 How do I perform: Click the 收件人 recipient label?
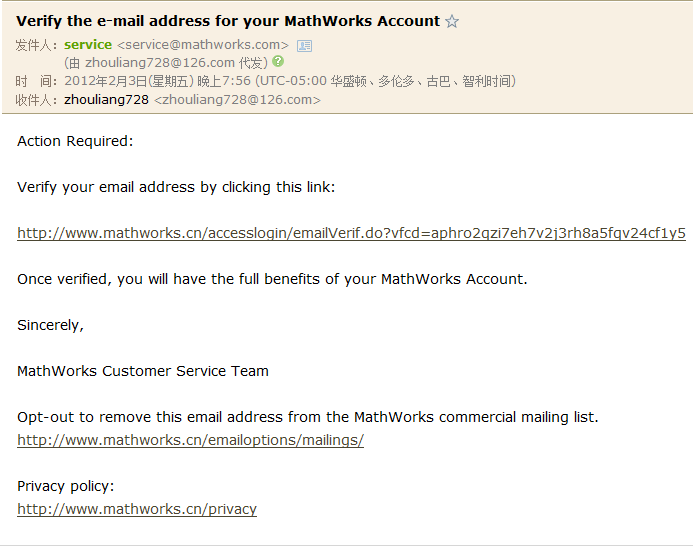click(37, 100)
